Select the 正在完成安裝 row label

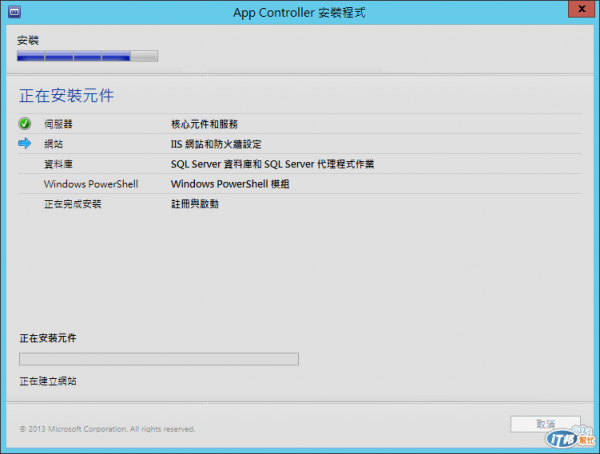[x=73, y=204]
